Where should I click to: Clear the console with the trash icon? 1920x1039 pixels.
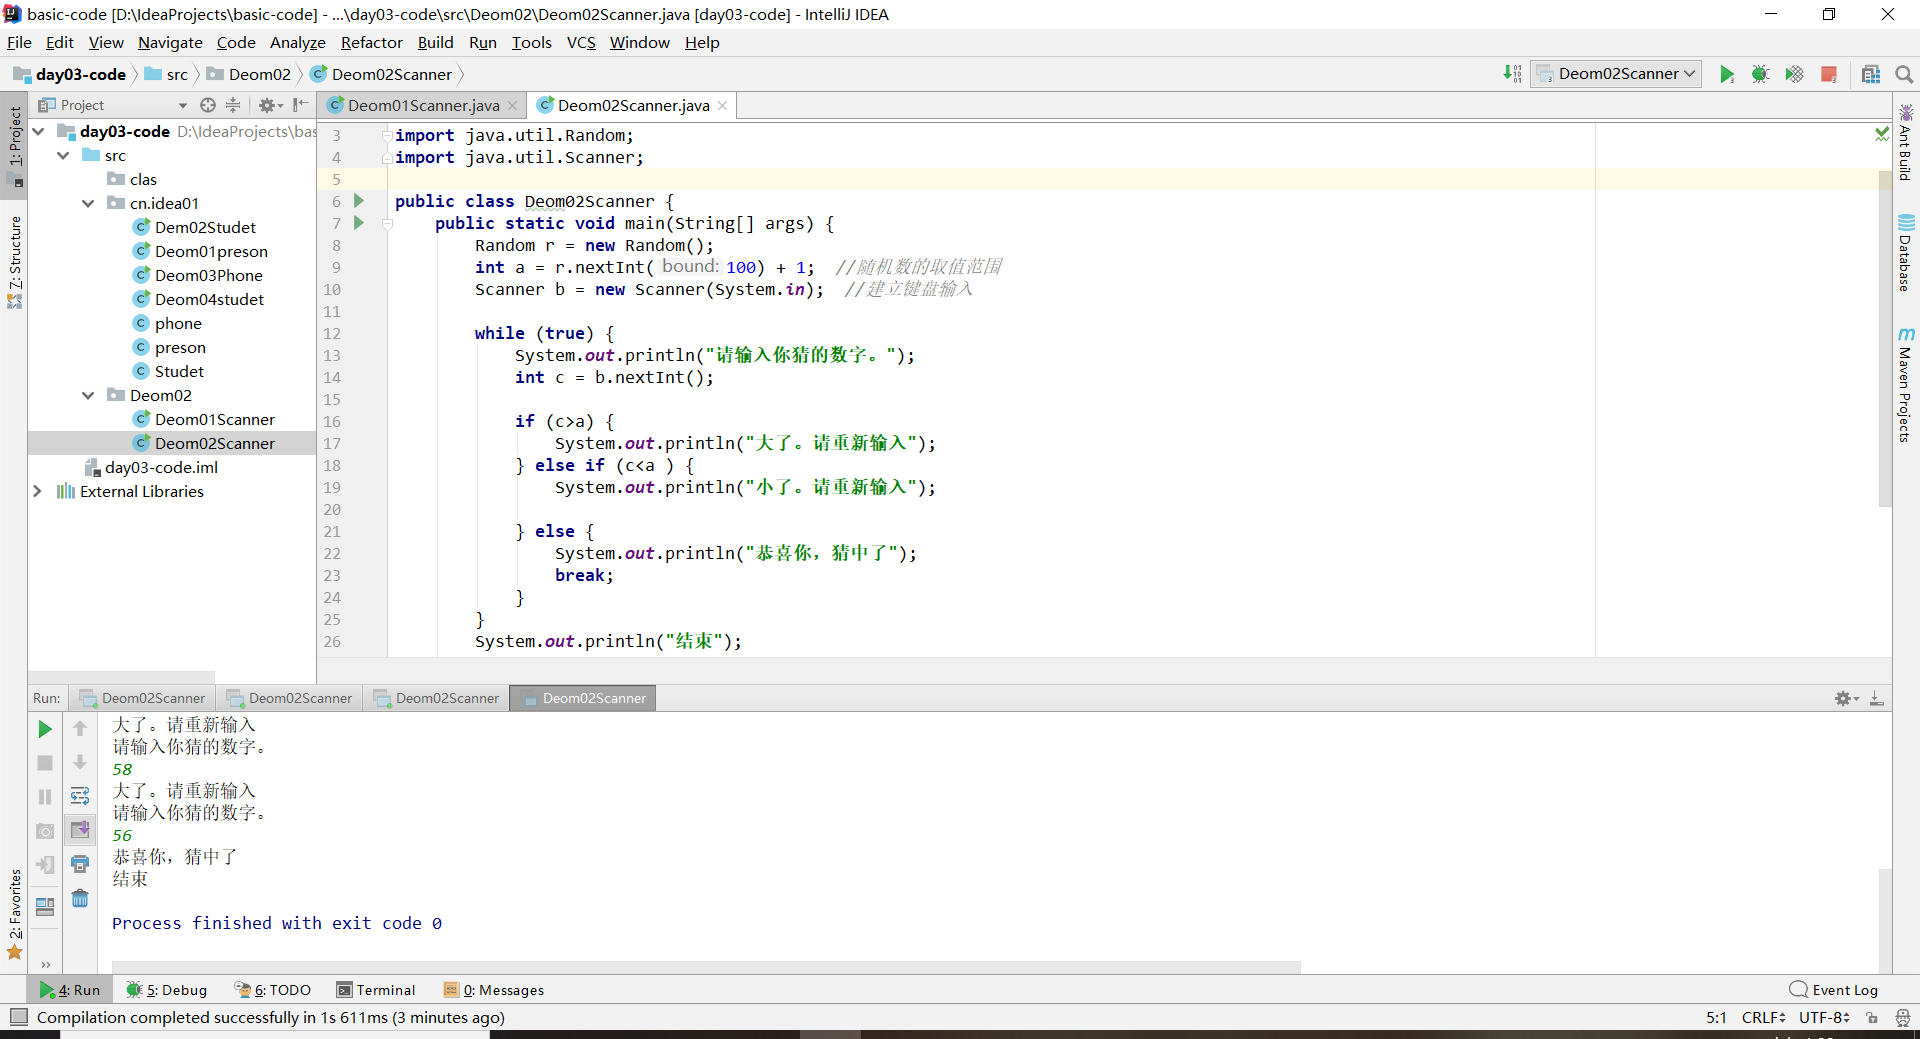(x=80, y=898)
